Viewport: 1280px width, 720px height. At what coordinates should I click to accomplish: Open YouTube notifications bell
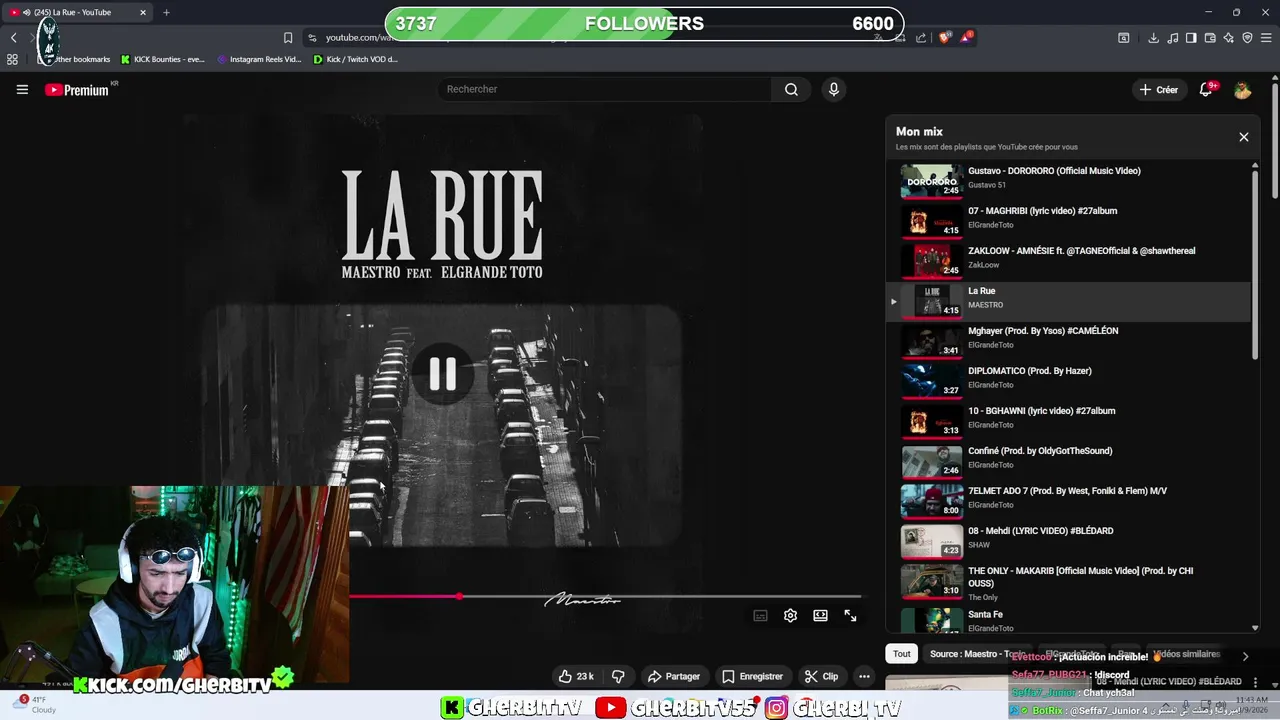1207,89
